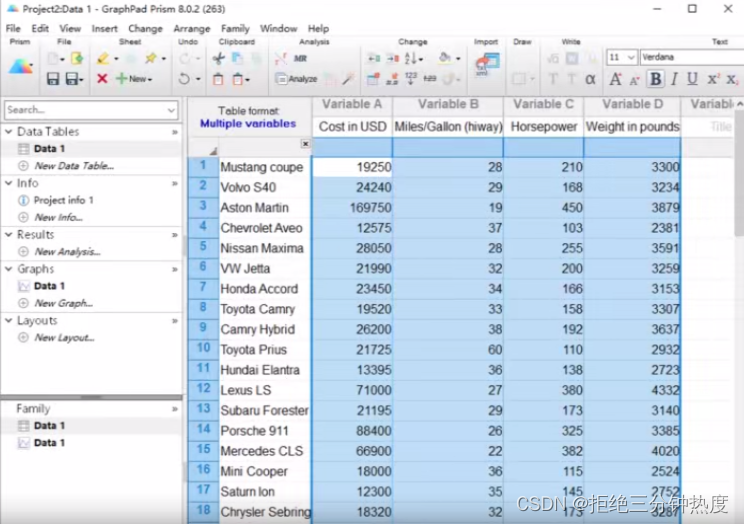Collapse the Layouts section
This screenshot has height=524, width=744.
click(x=9, y=320)
